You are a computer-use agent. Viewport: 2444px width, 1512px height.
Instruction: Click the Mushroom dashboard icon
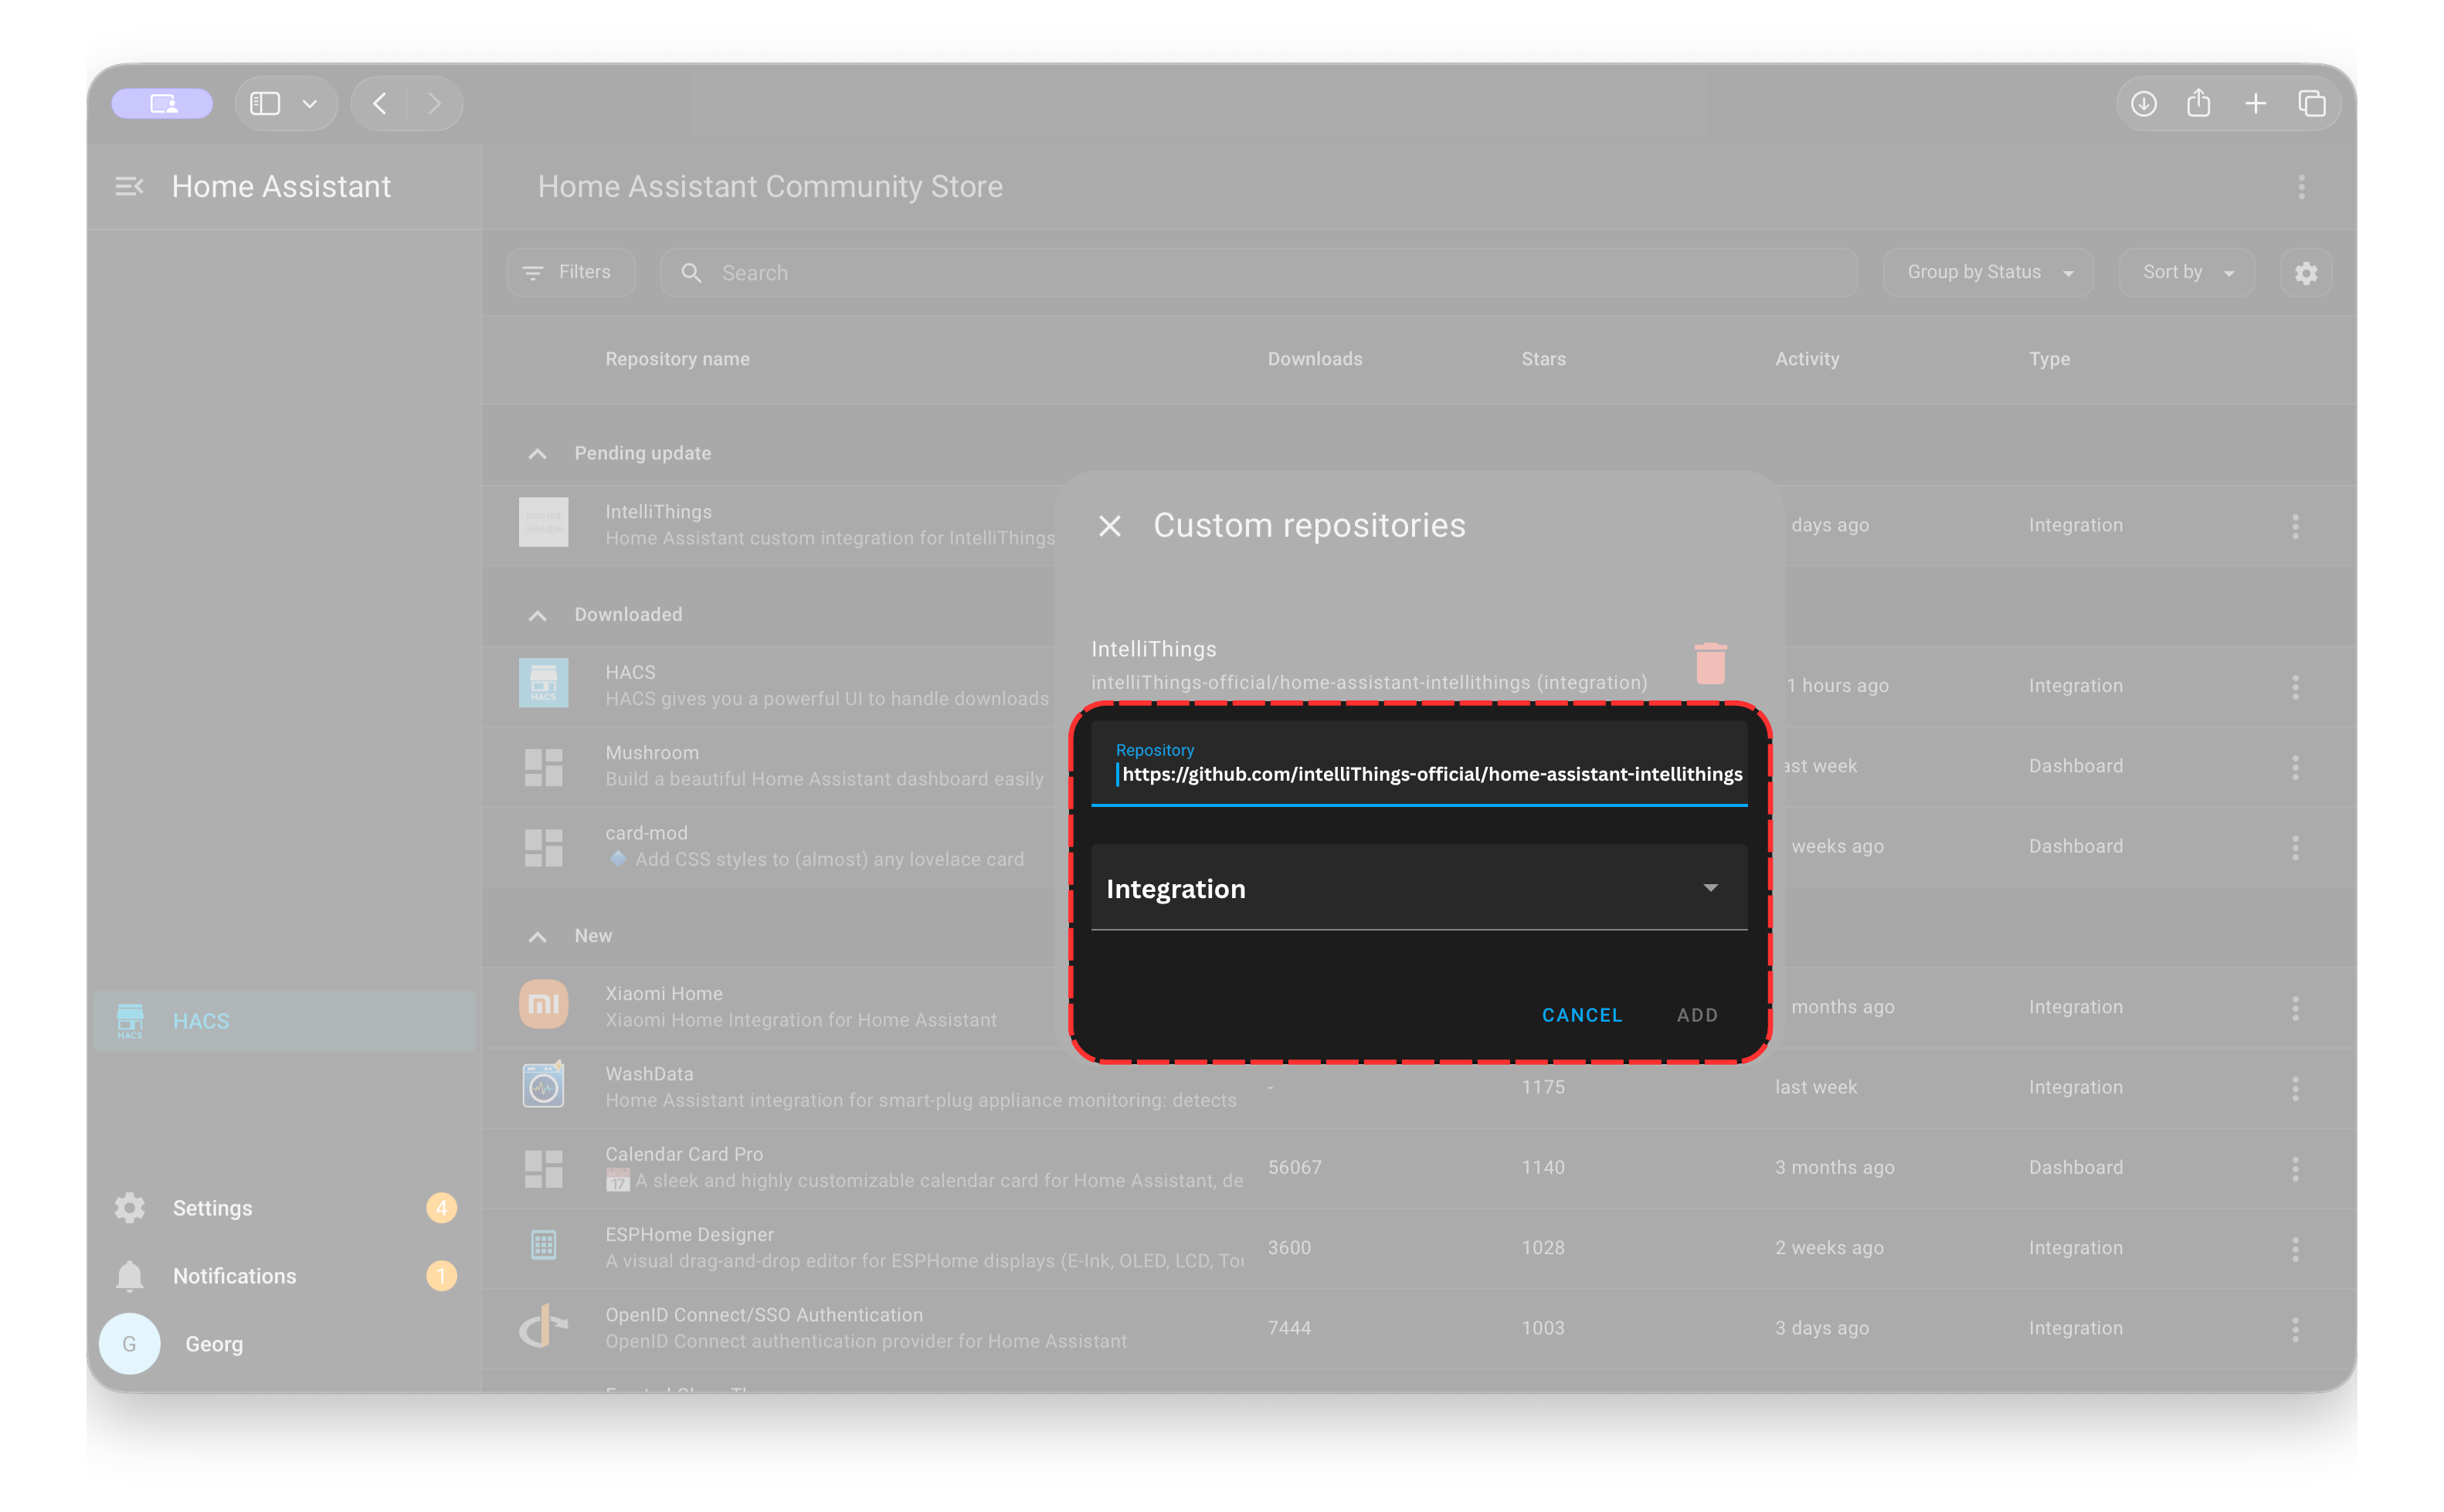pos(543,767)
